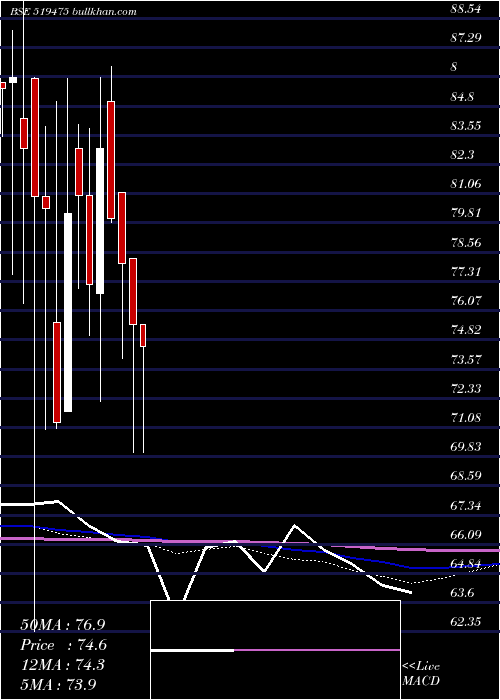The image size is (500, 700).
Task: Click the BSE 519475 bullkhan.com title text
Action: tap(74, 12)
